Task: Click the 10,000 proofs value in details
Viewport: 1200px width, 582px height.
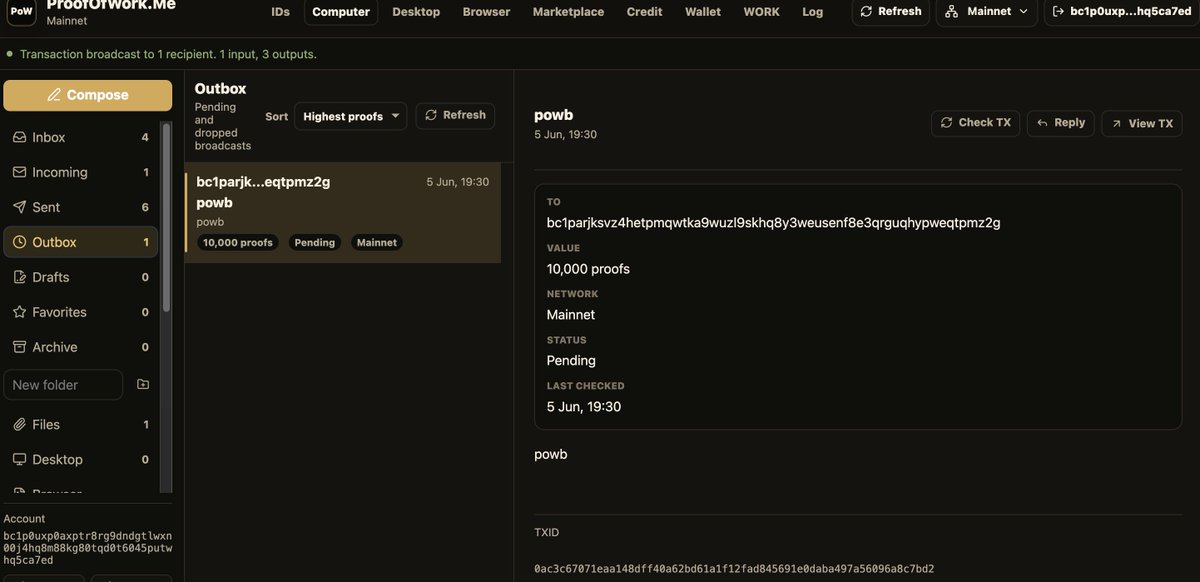Action: point(588,268)
